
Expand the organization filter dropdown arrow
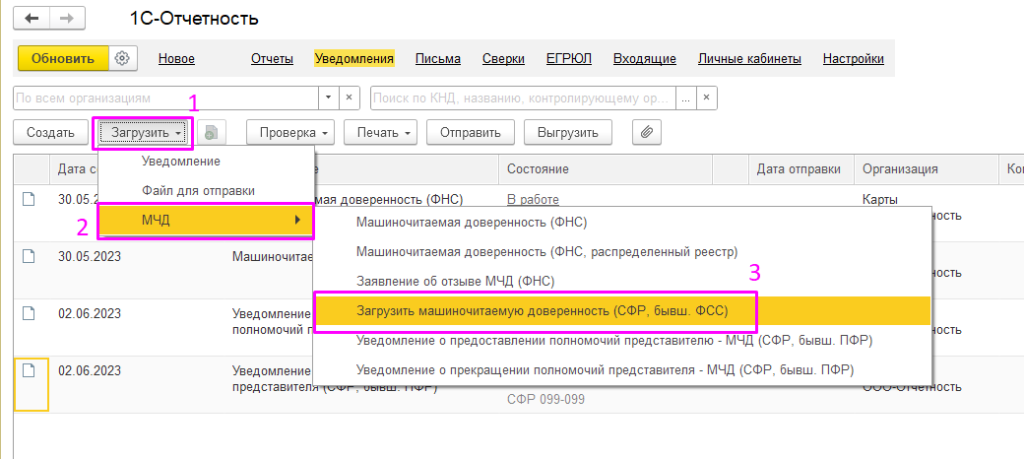pyautogui.click(x=329, y=98)
